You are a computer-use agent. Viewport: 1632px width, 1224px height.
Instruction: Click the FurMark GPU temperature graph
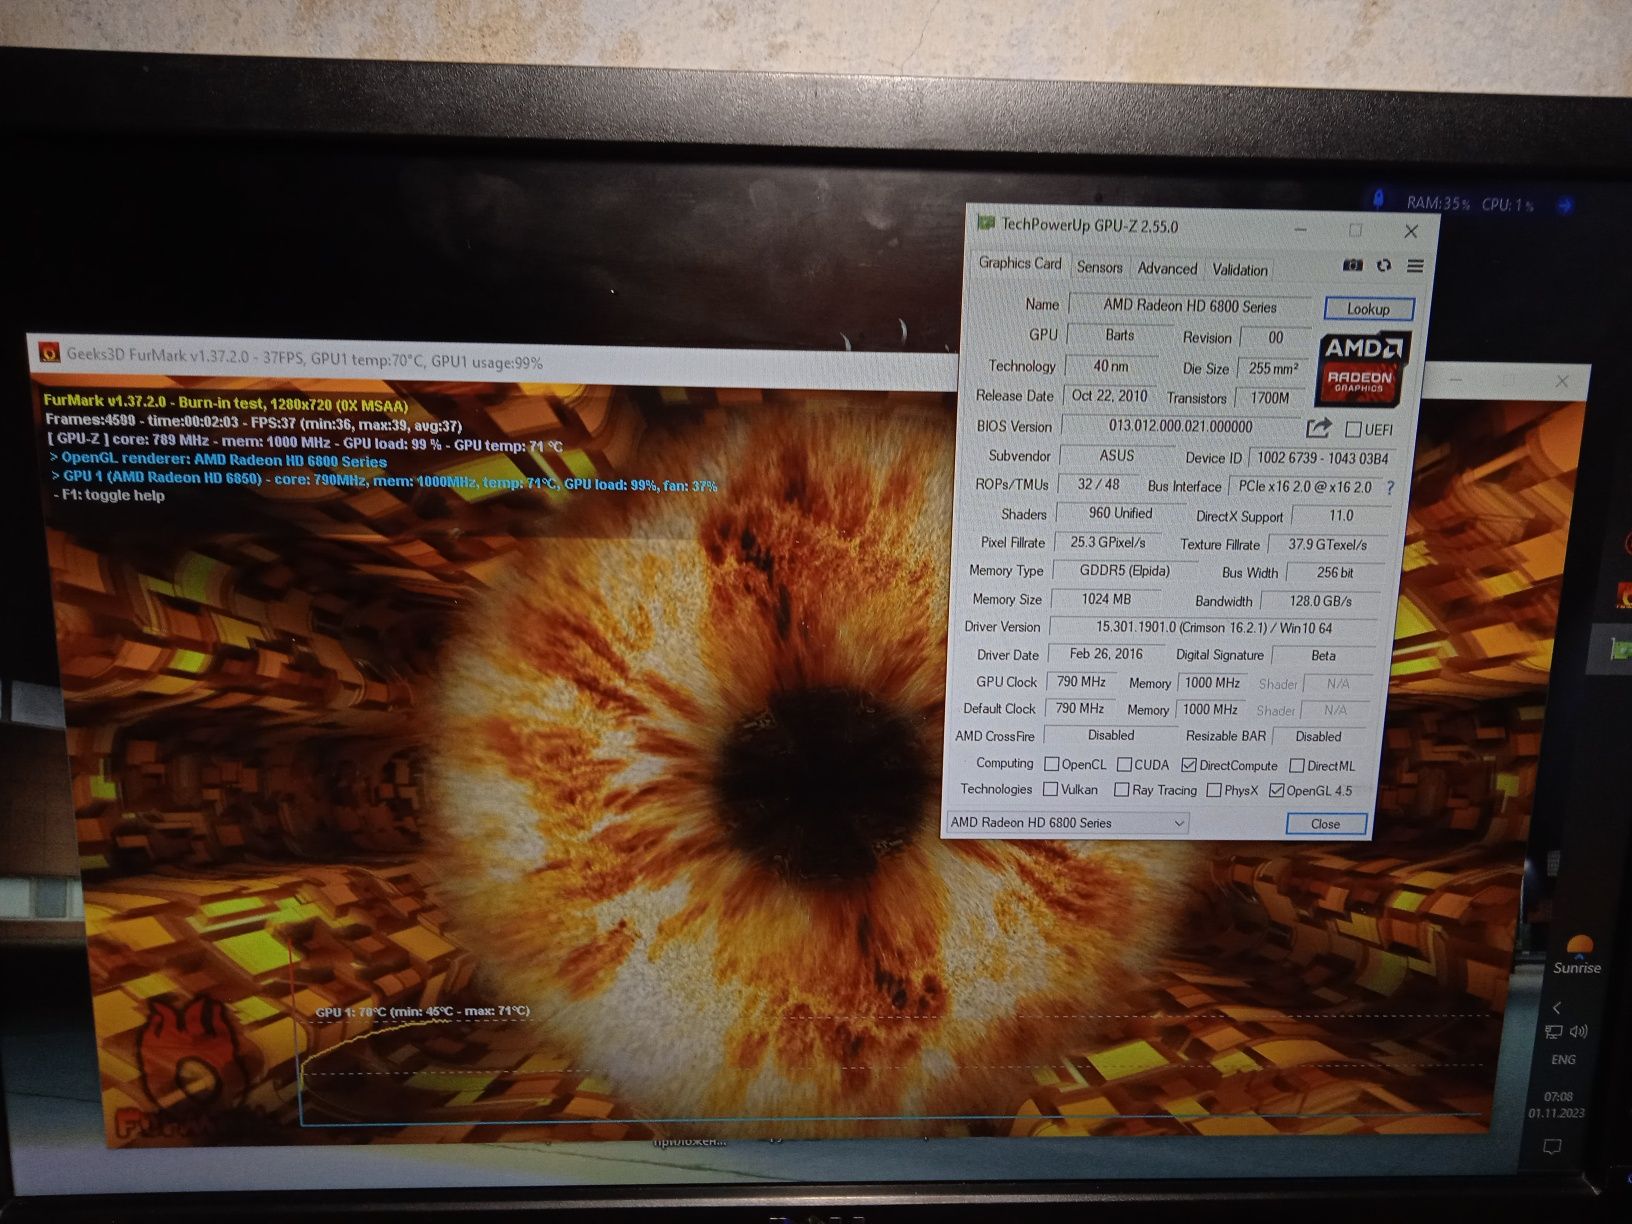click(895, 1065)
